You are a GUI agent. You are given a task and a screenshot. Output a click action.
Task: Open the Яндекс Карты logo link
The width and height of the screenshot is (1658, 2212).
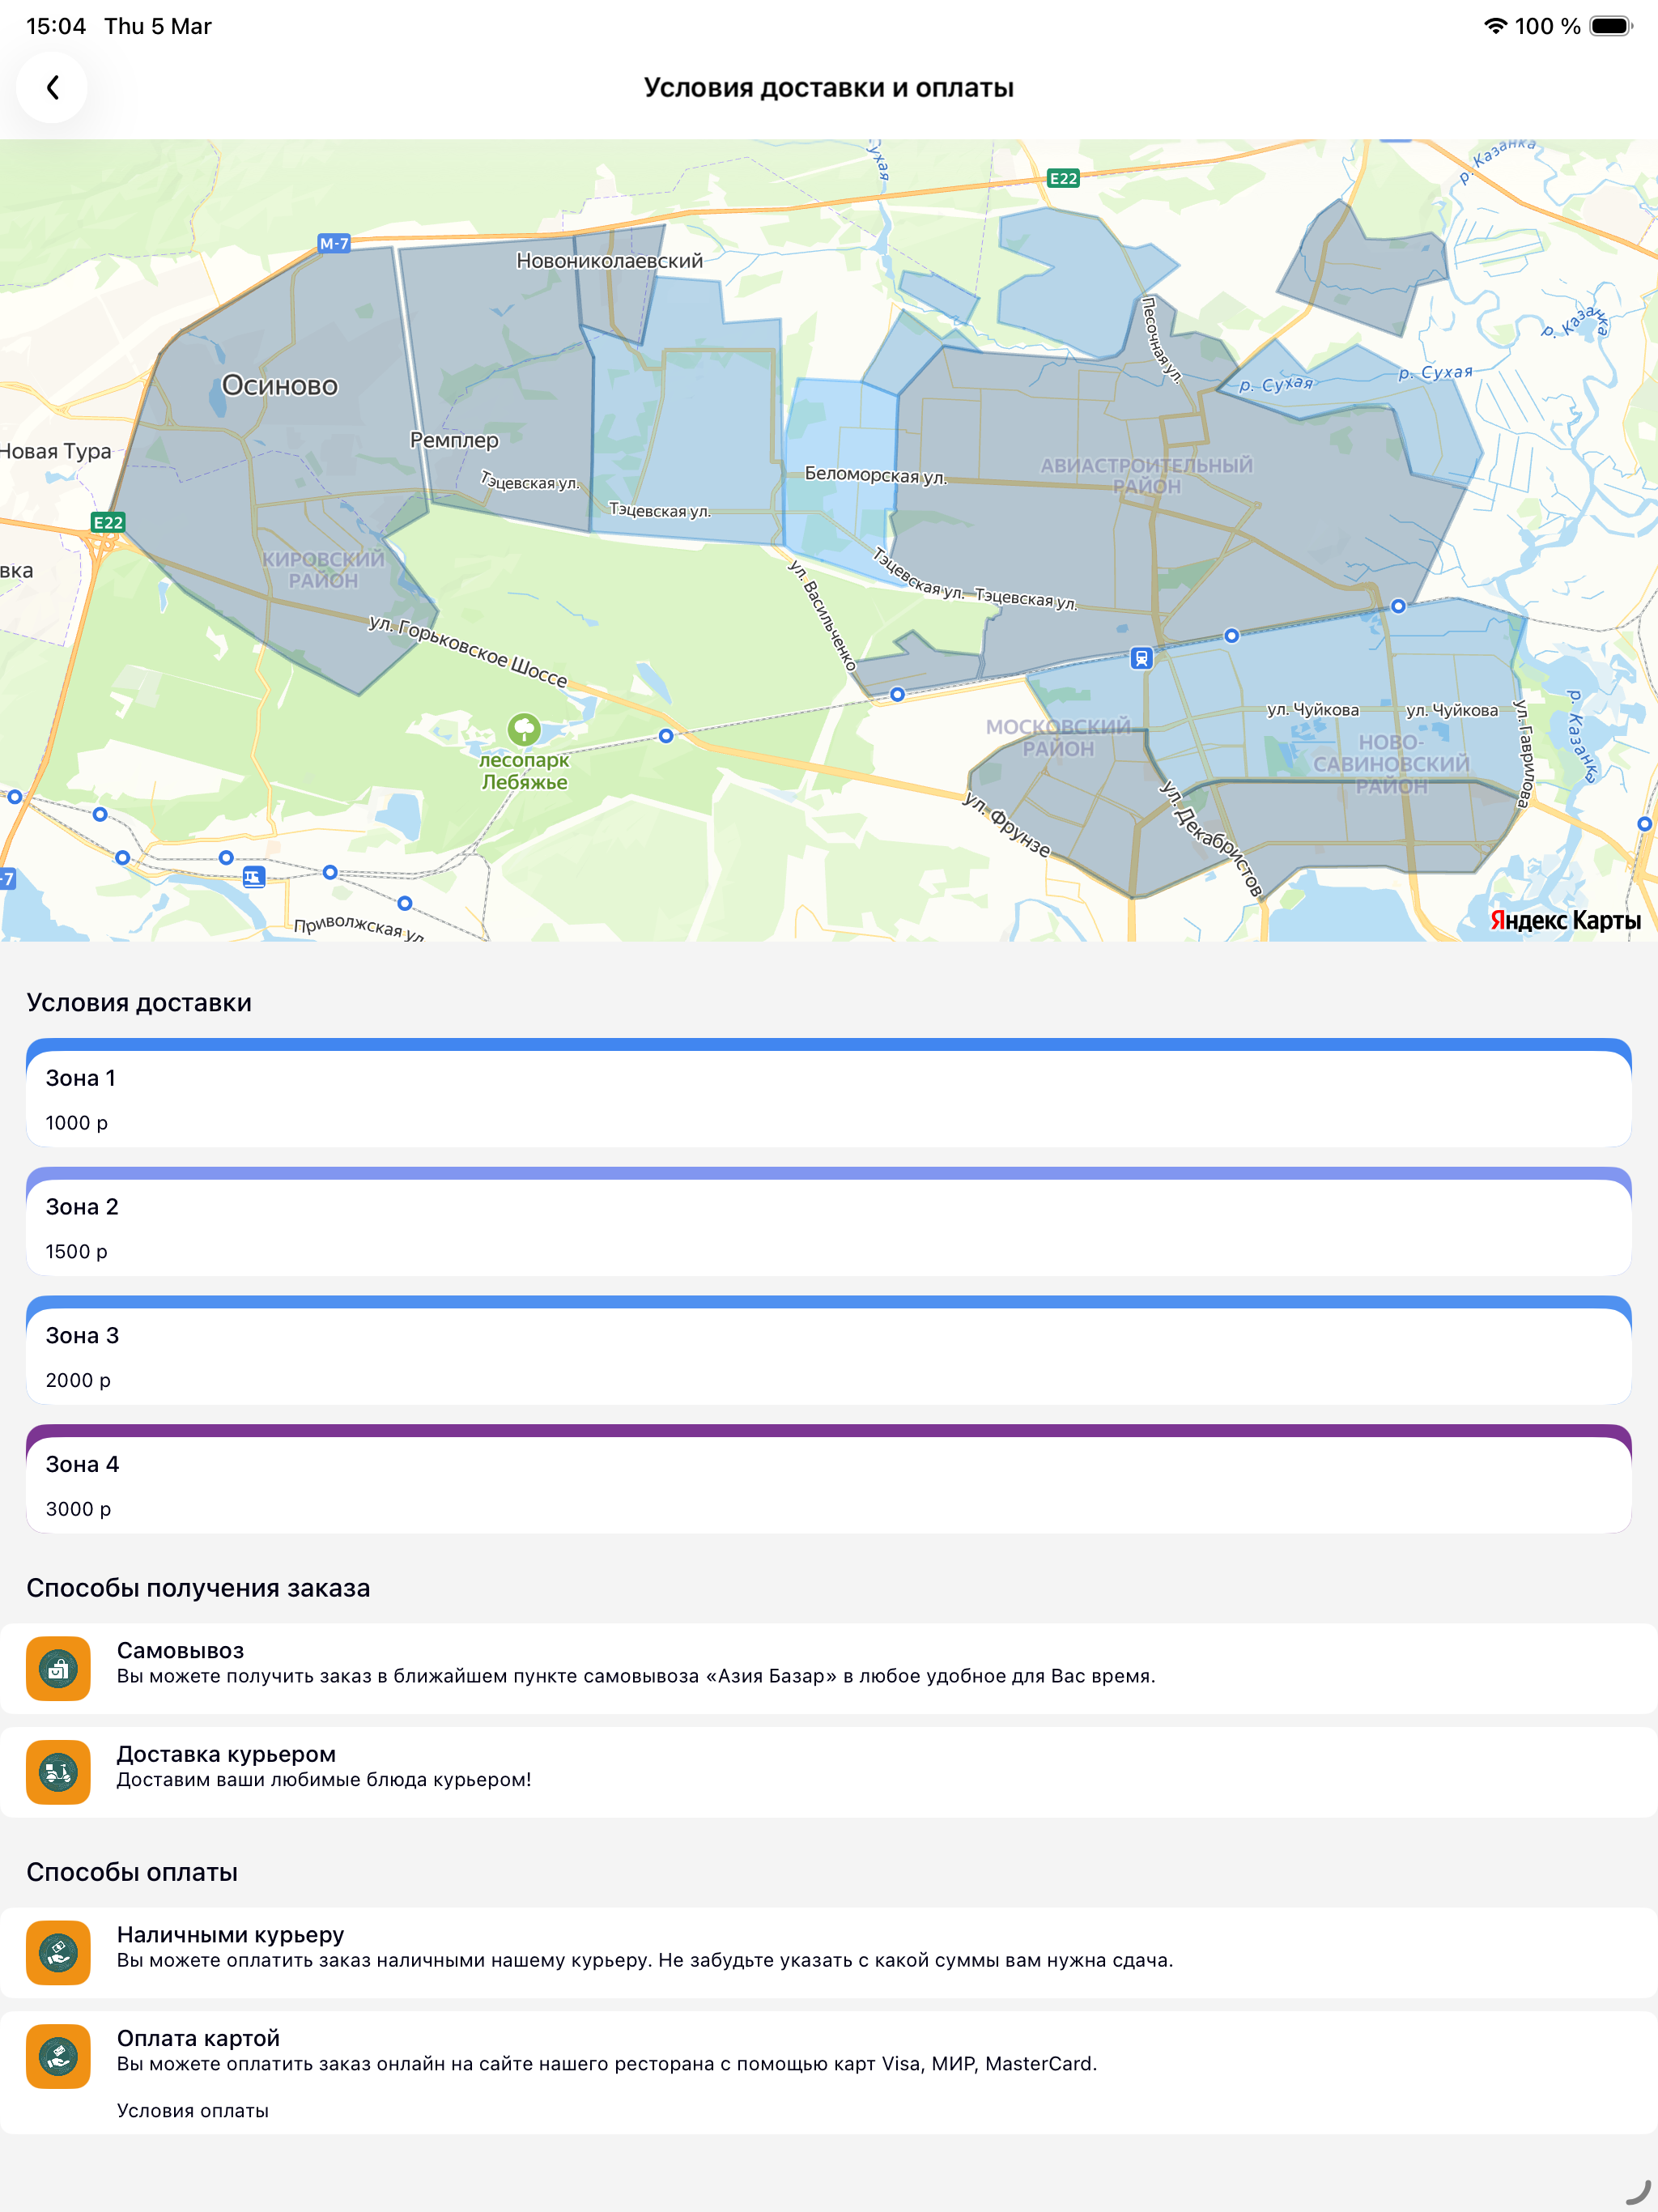[x=1565, y=920]
